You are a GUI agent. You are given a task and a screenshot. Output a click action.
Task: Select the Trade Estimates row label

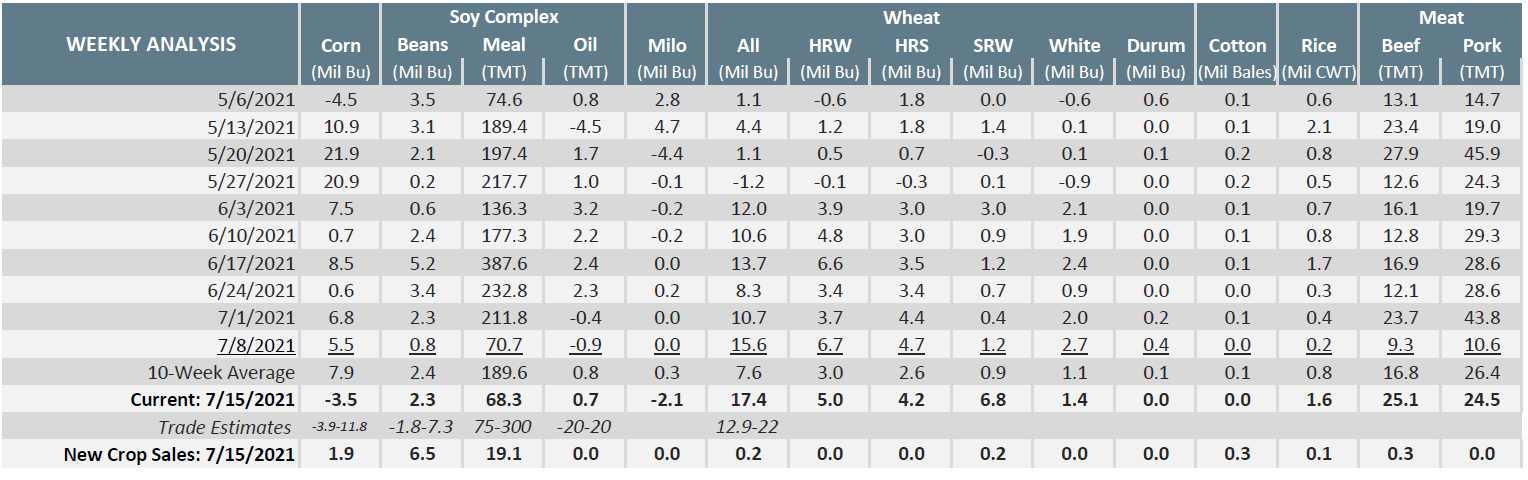(x=225, y=427)
